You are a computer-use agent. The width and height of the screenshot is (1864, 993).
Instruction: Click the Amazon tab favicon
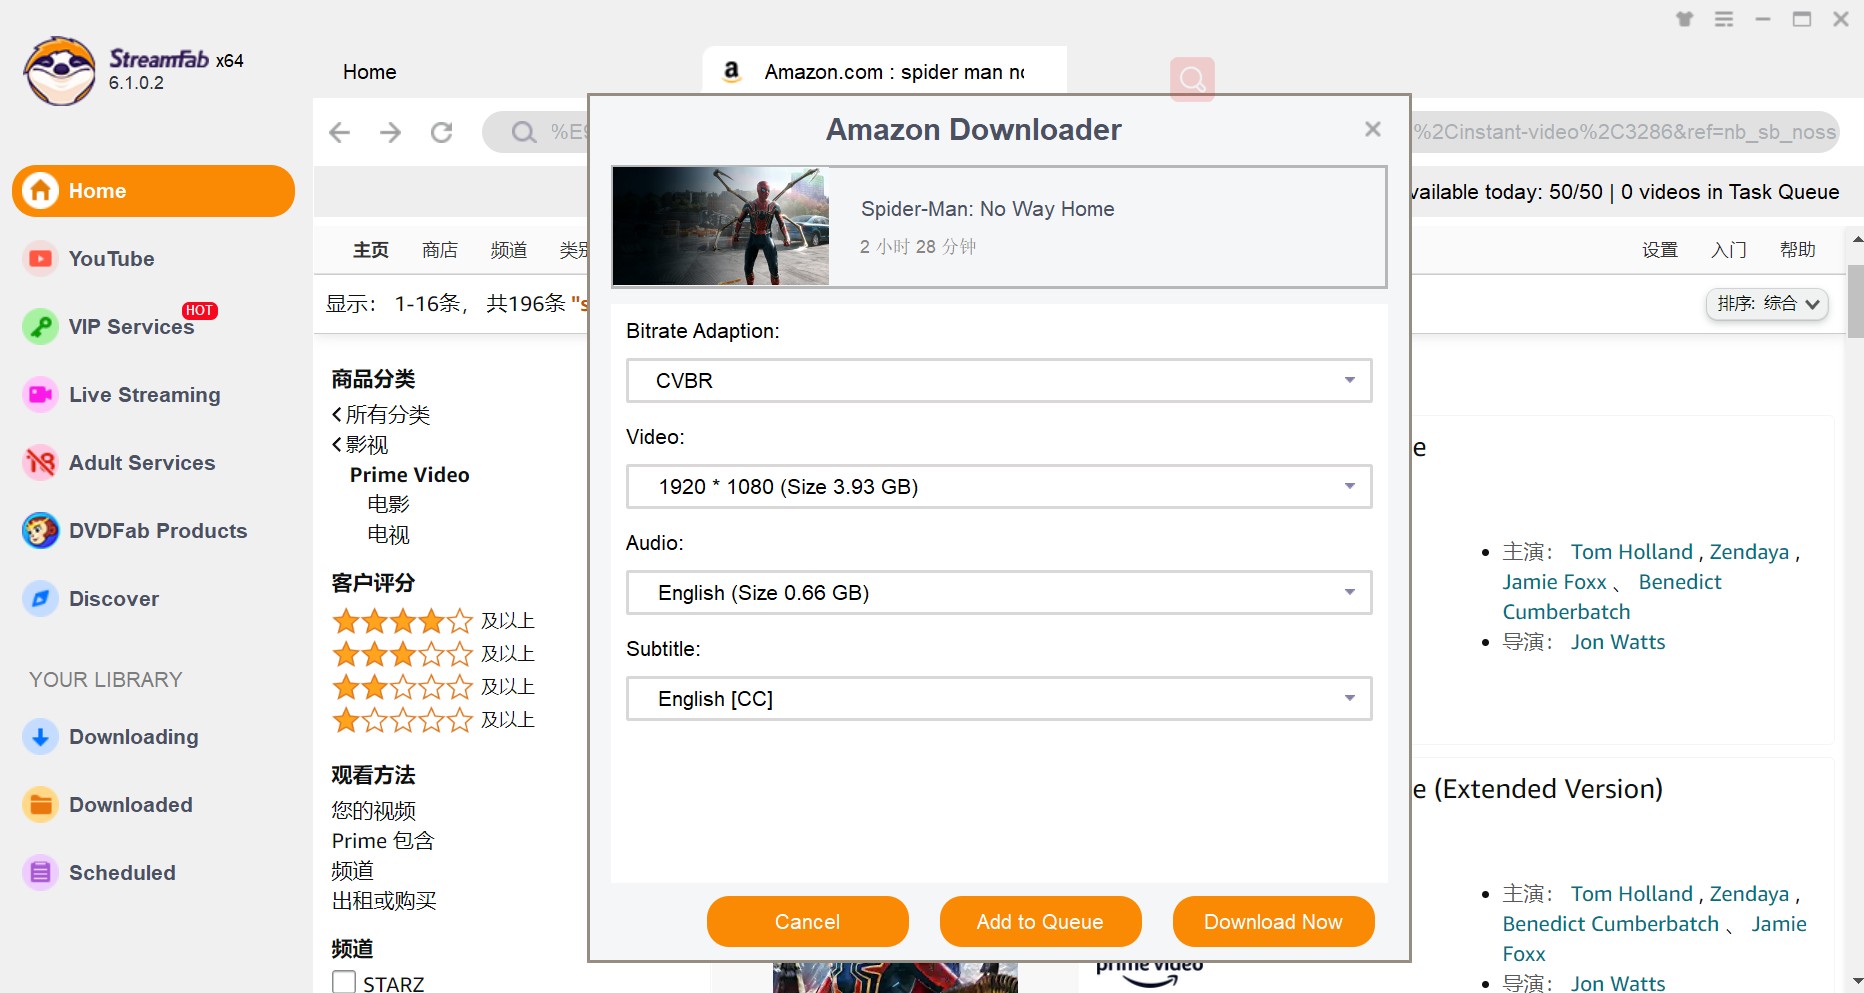click(732, 71)
